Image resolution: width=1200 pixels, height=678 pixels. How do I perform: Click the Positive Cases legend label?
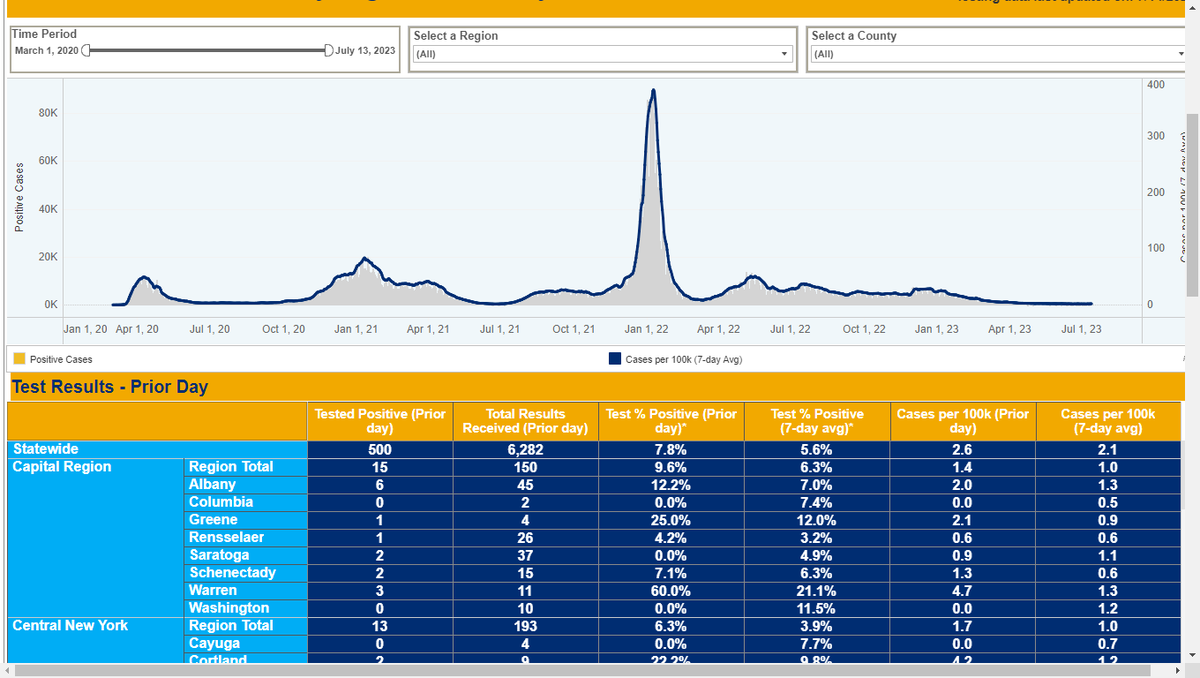coord(61,359)
